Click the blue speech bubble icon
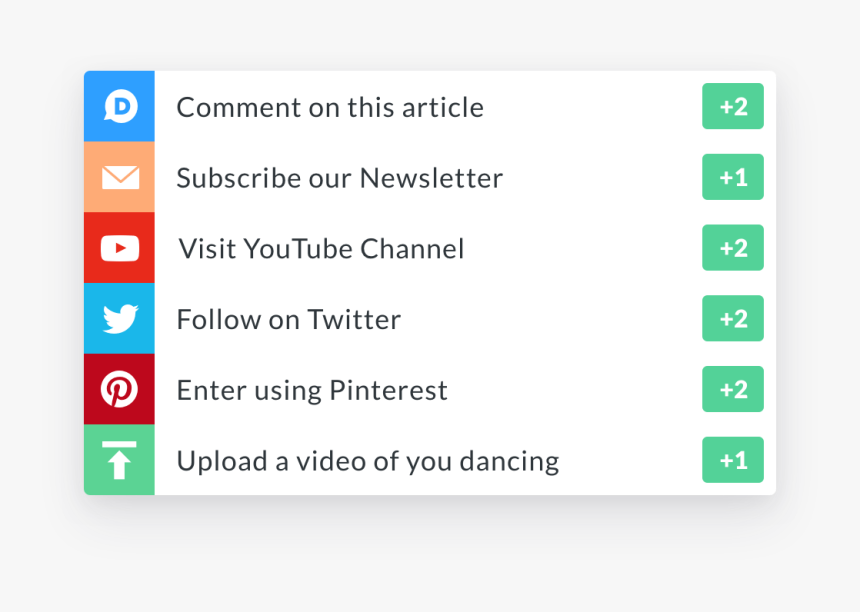 (119, 106)
